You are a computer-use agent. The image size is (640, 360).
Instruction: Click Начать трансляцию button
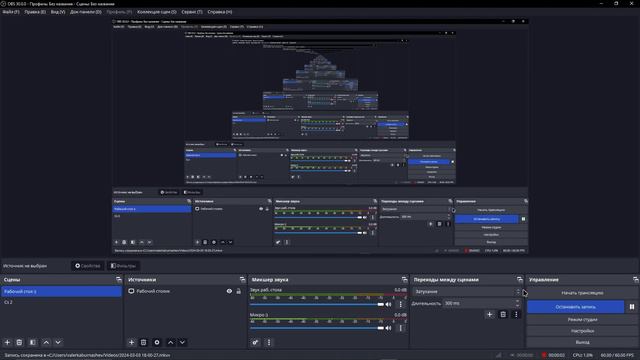pyautogui.click(x=582, y=293)
